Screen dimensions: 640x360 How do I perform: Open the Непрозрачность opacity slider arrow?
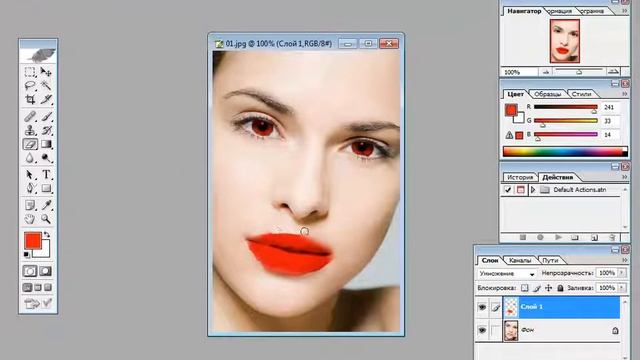[622, 273]
